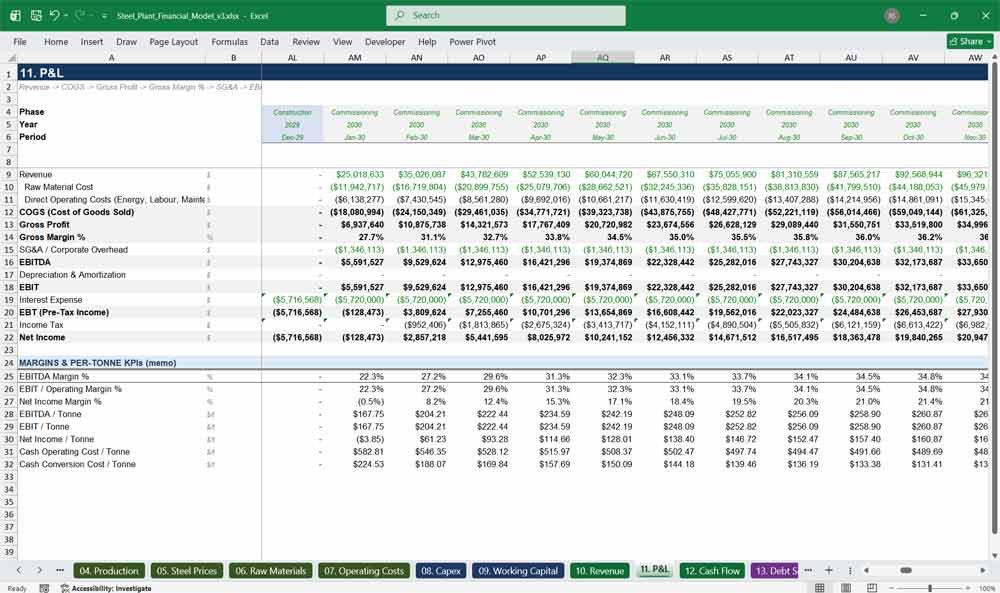Open the Power Pivot tab
1000x593 pixels.
tap(472, 41)
